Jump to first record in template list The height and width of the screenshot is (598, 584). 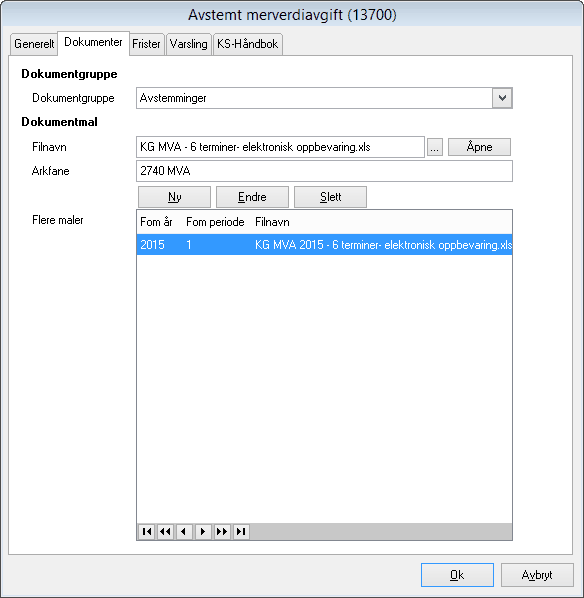coord(146,531)
